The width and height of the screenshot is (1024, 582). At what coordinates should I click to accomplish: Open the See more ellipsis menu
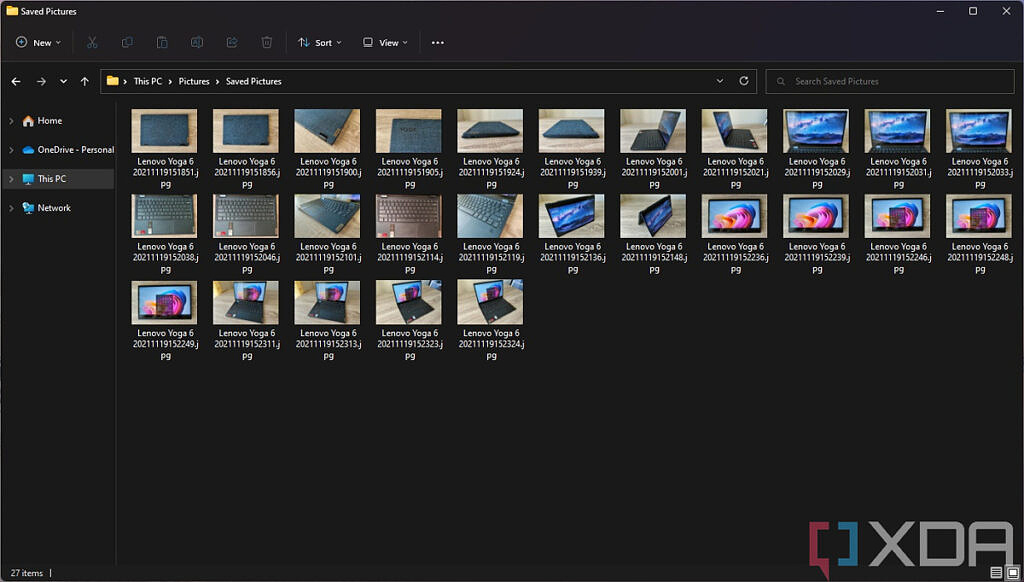coord(437,42)
